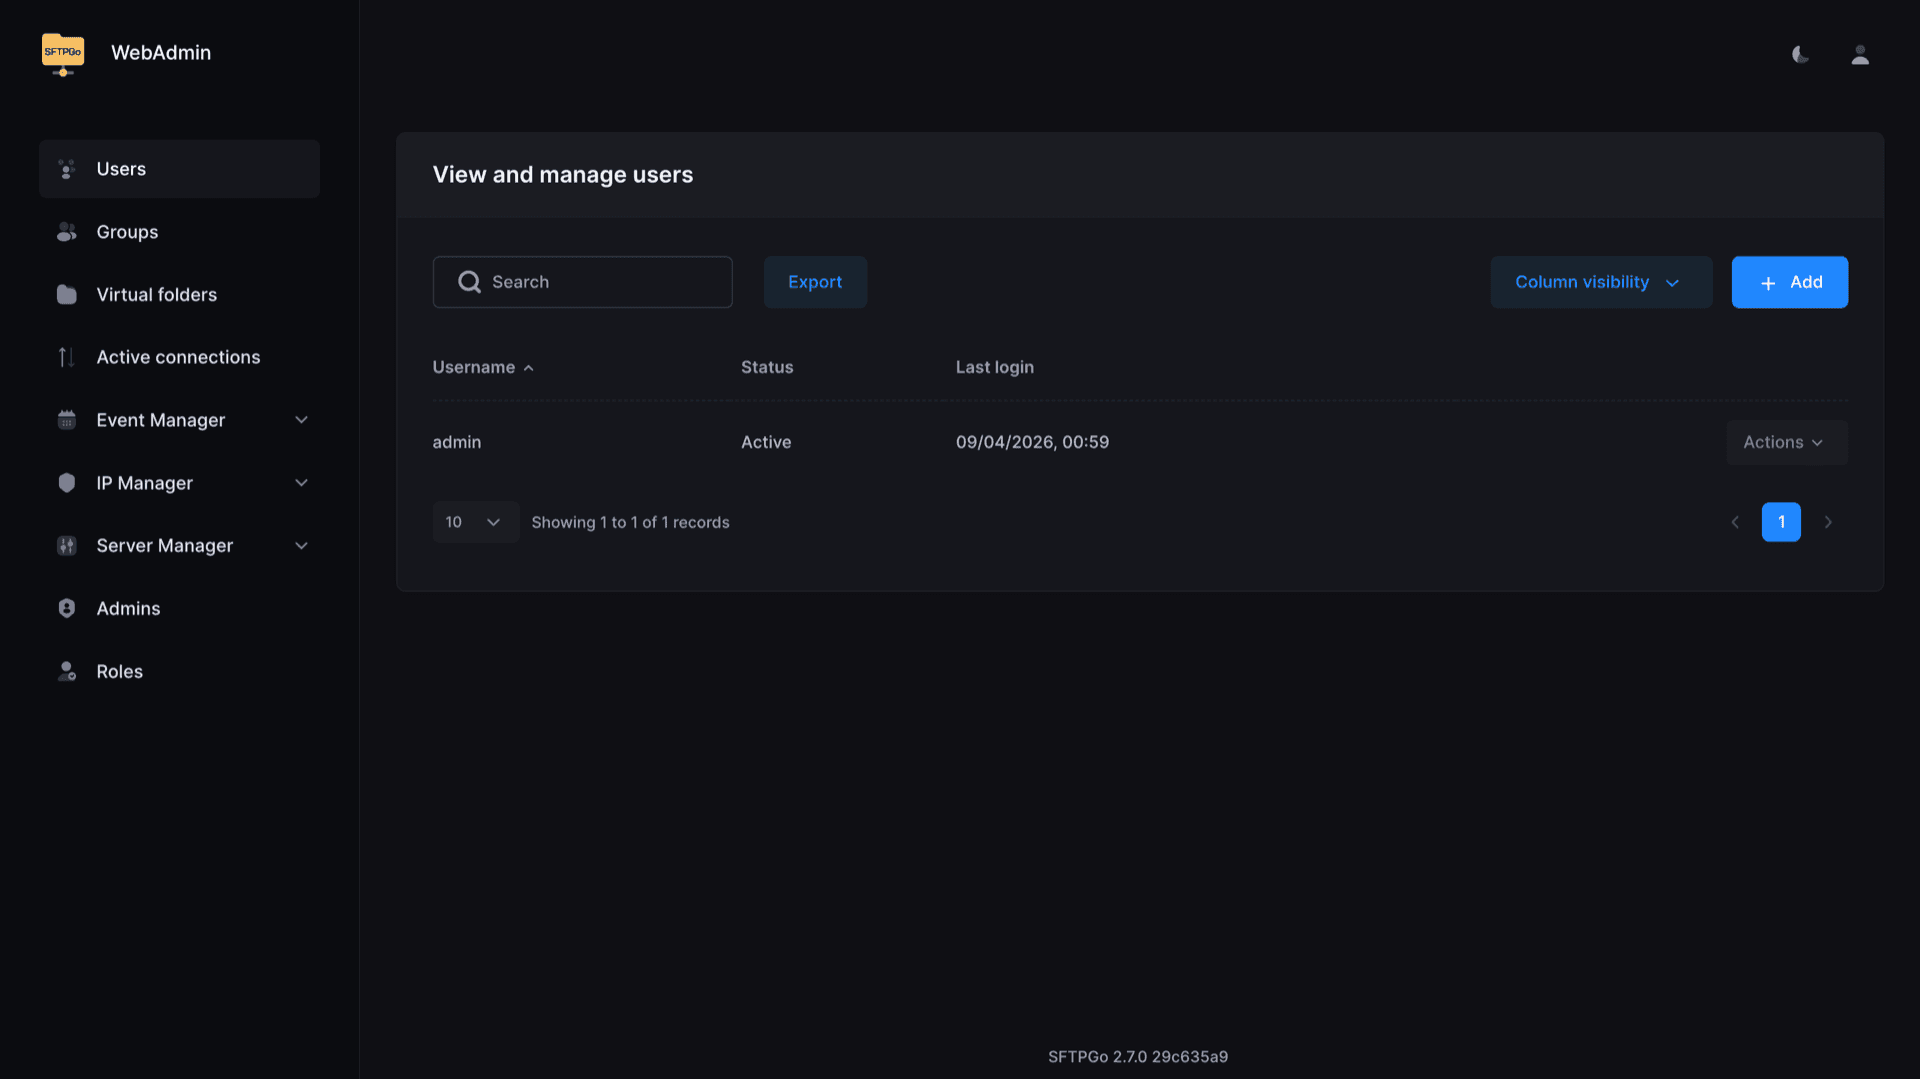Screen dimensions: 1920x1079
Task: Open Active connections page
Action: click(179, 357)
